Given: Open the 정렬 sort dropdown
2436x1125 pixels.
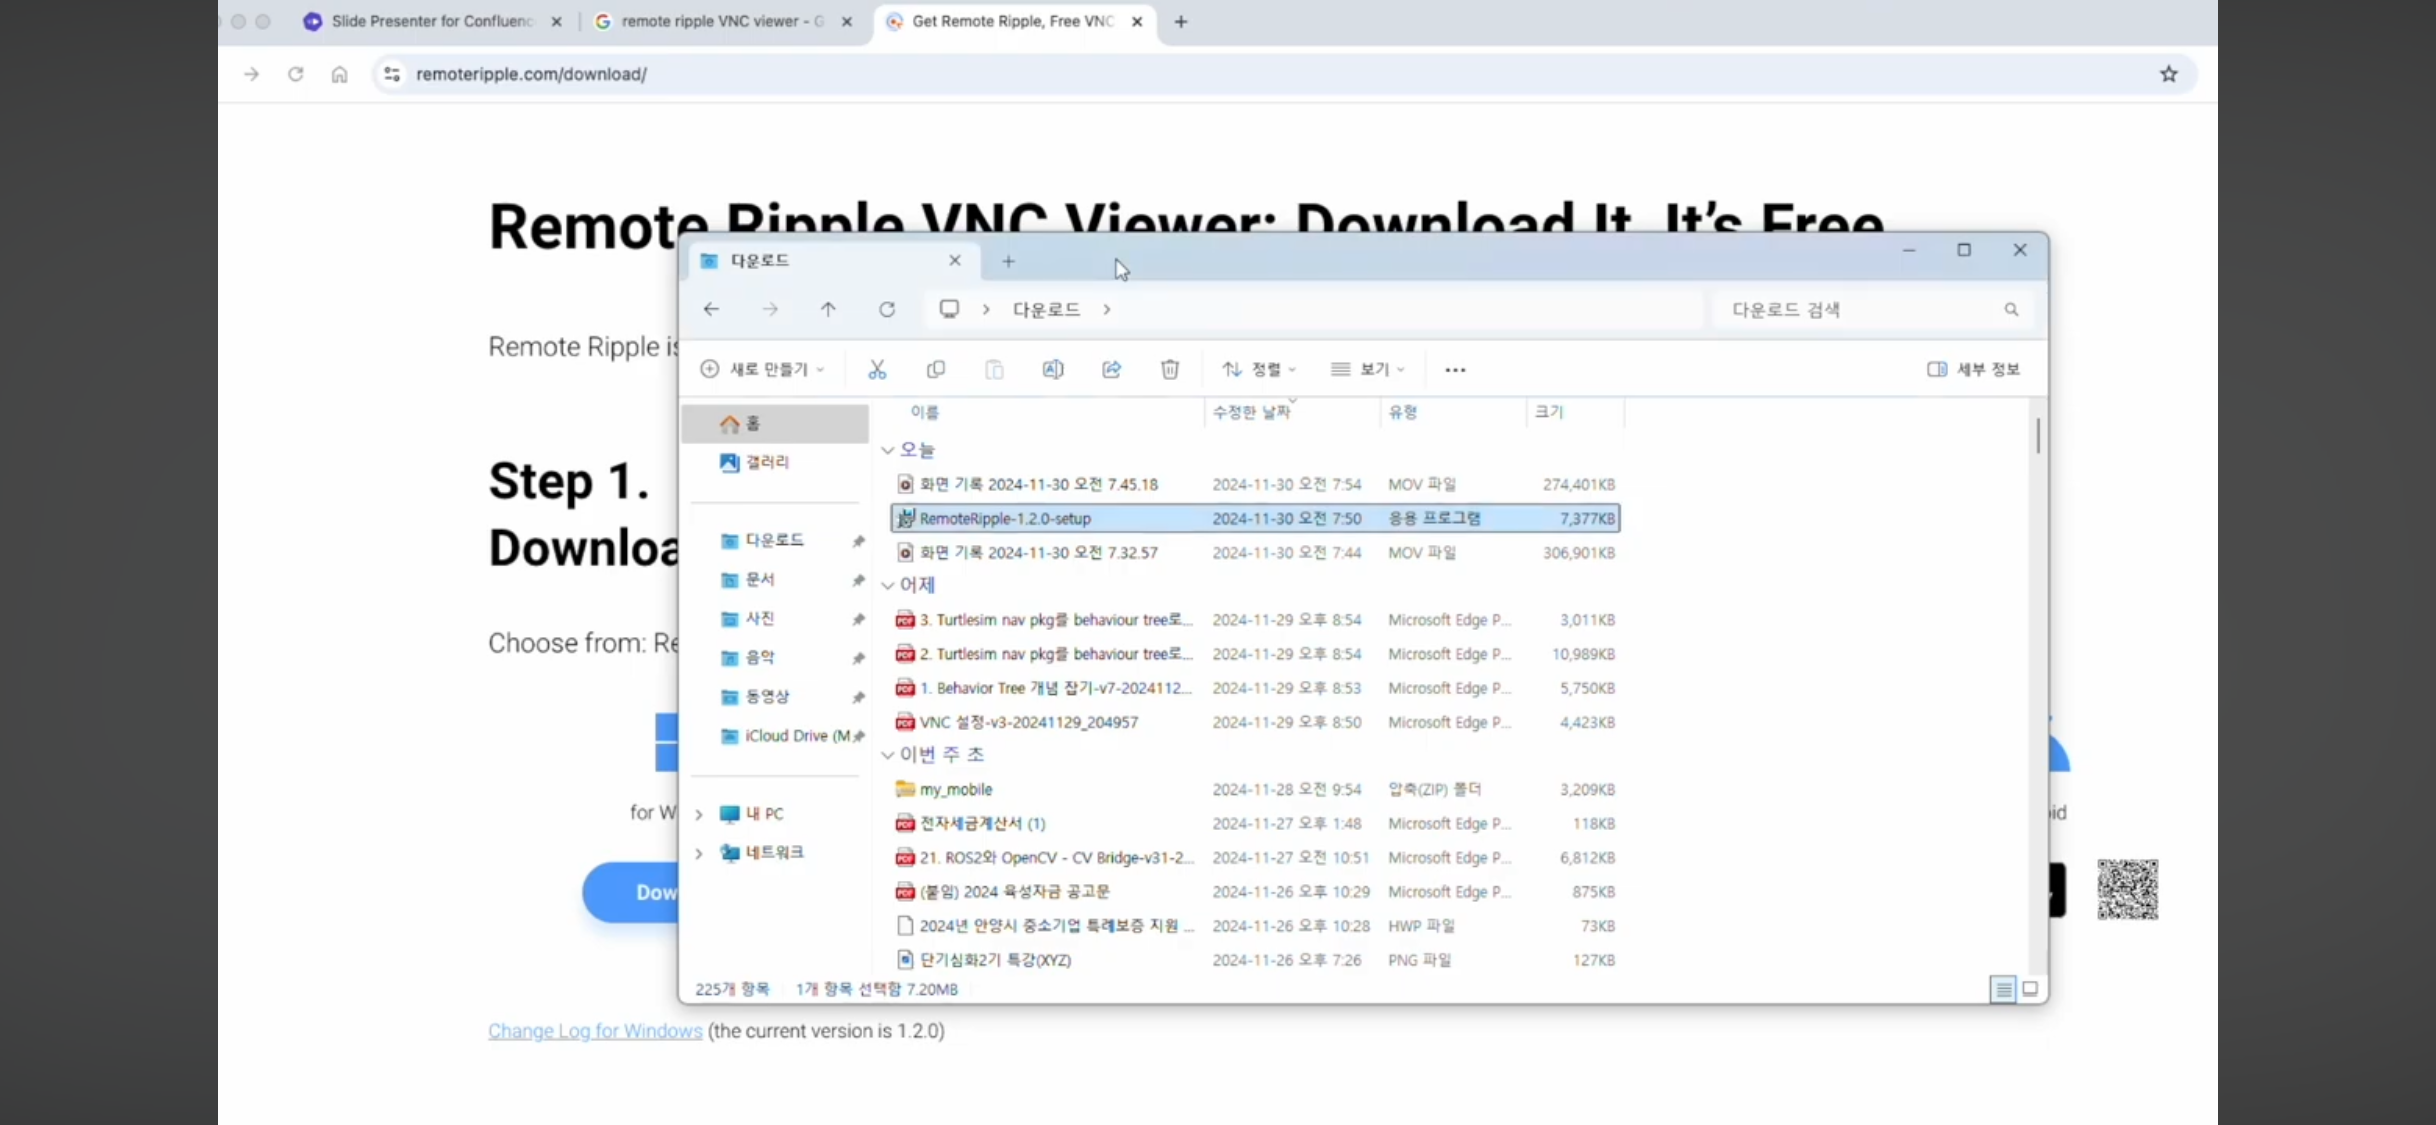Looking at the screenshot, I should tap(1259, 370).
